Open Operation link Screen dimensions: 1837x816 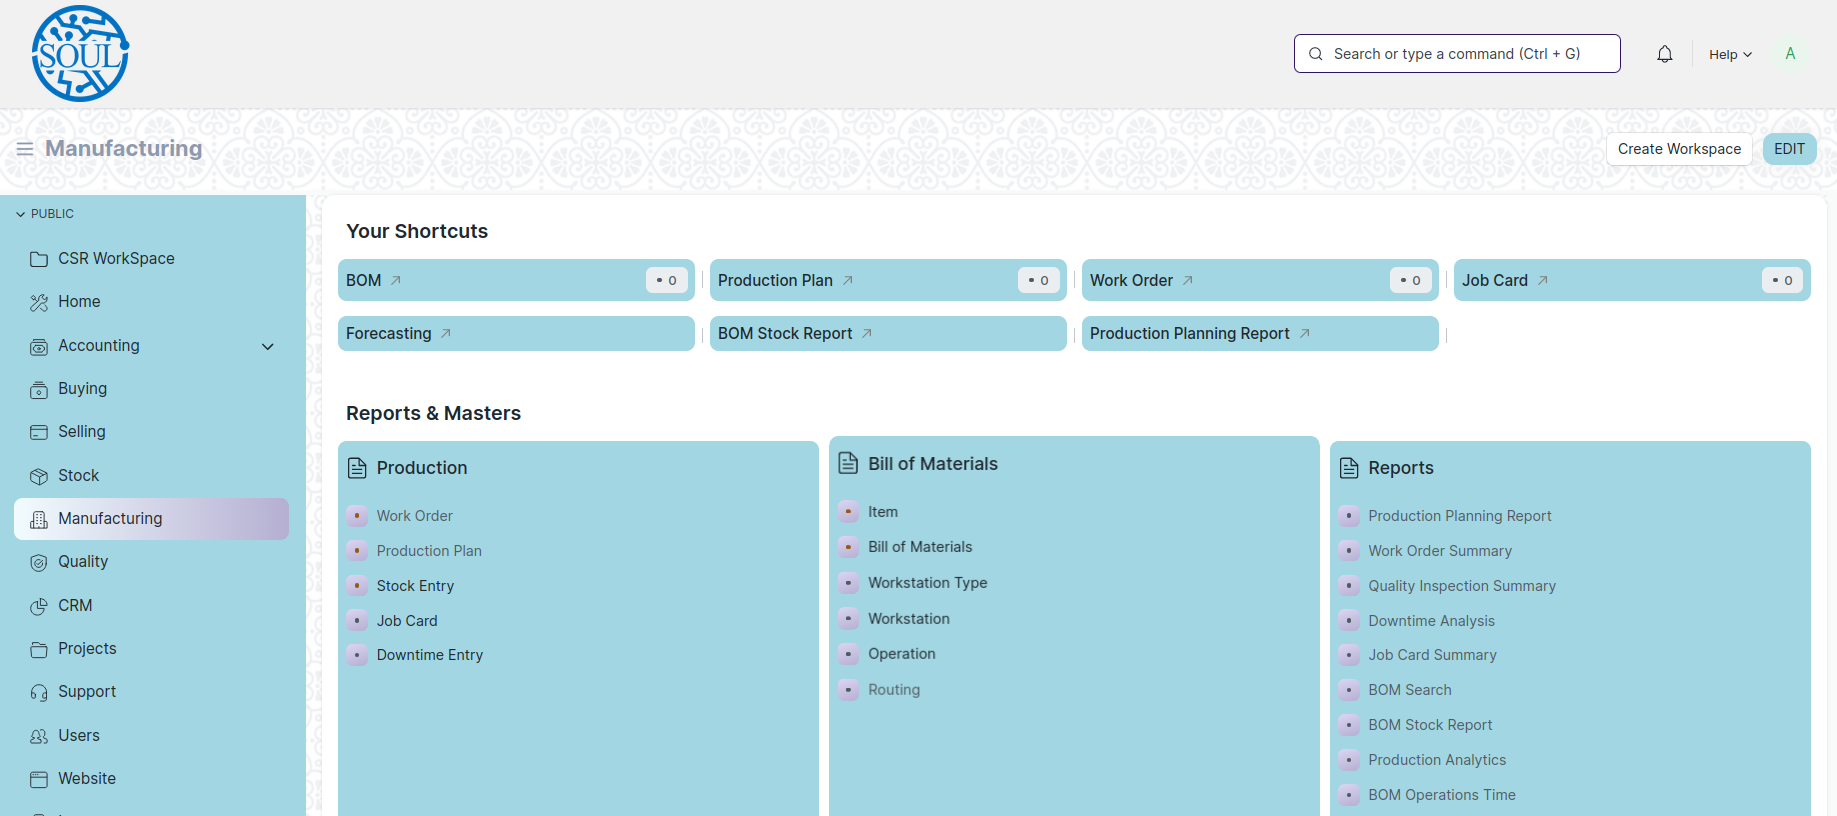coord(902,654)
